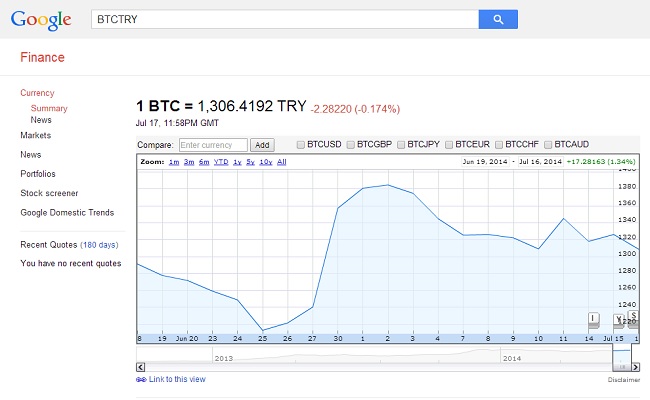Show All history in chart zoom
Screen dimensions: 650x400
click(x=281, y=162)
